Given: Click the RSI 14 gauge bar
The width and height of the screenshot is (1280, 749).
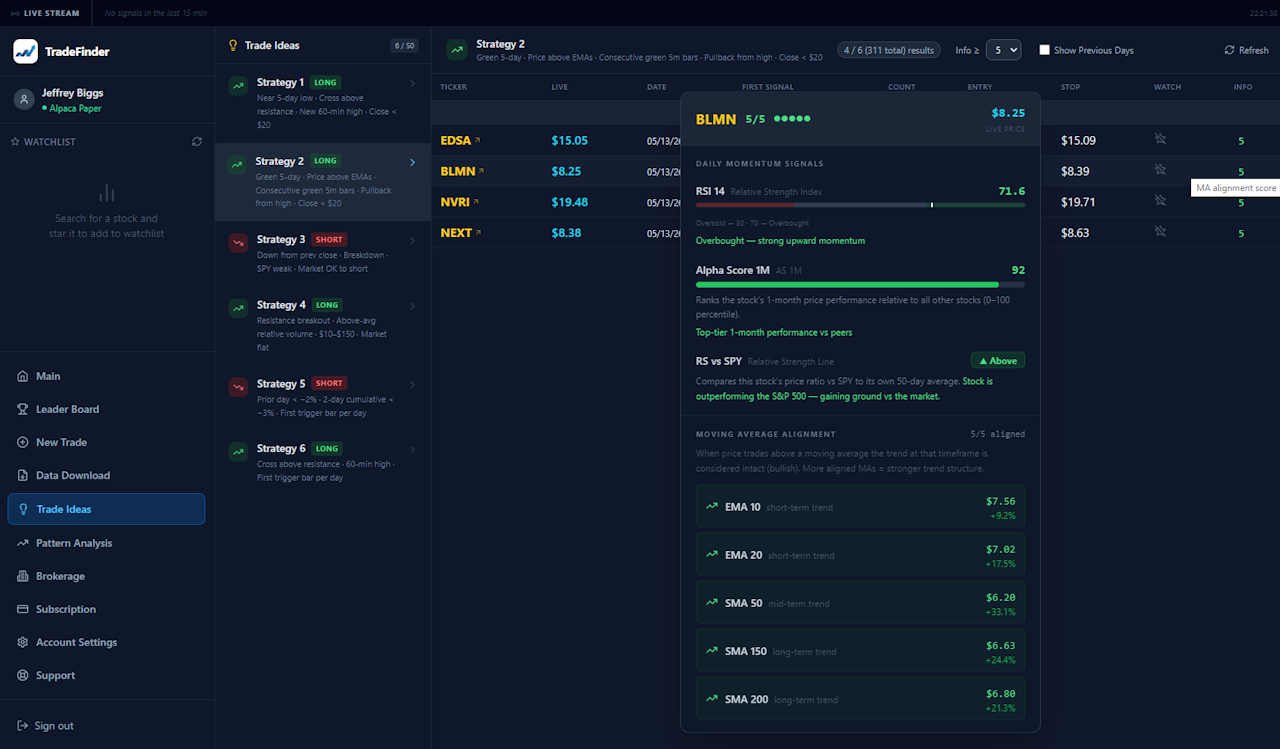Looking at the screenshot, I should pyautogui.click(x=860, y=205).
